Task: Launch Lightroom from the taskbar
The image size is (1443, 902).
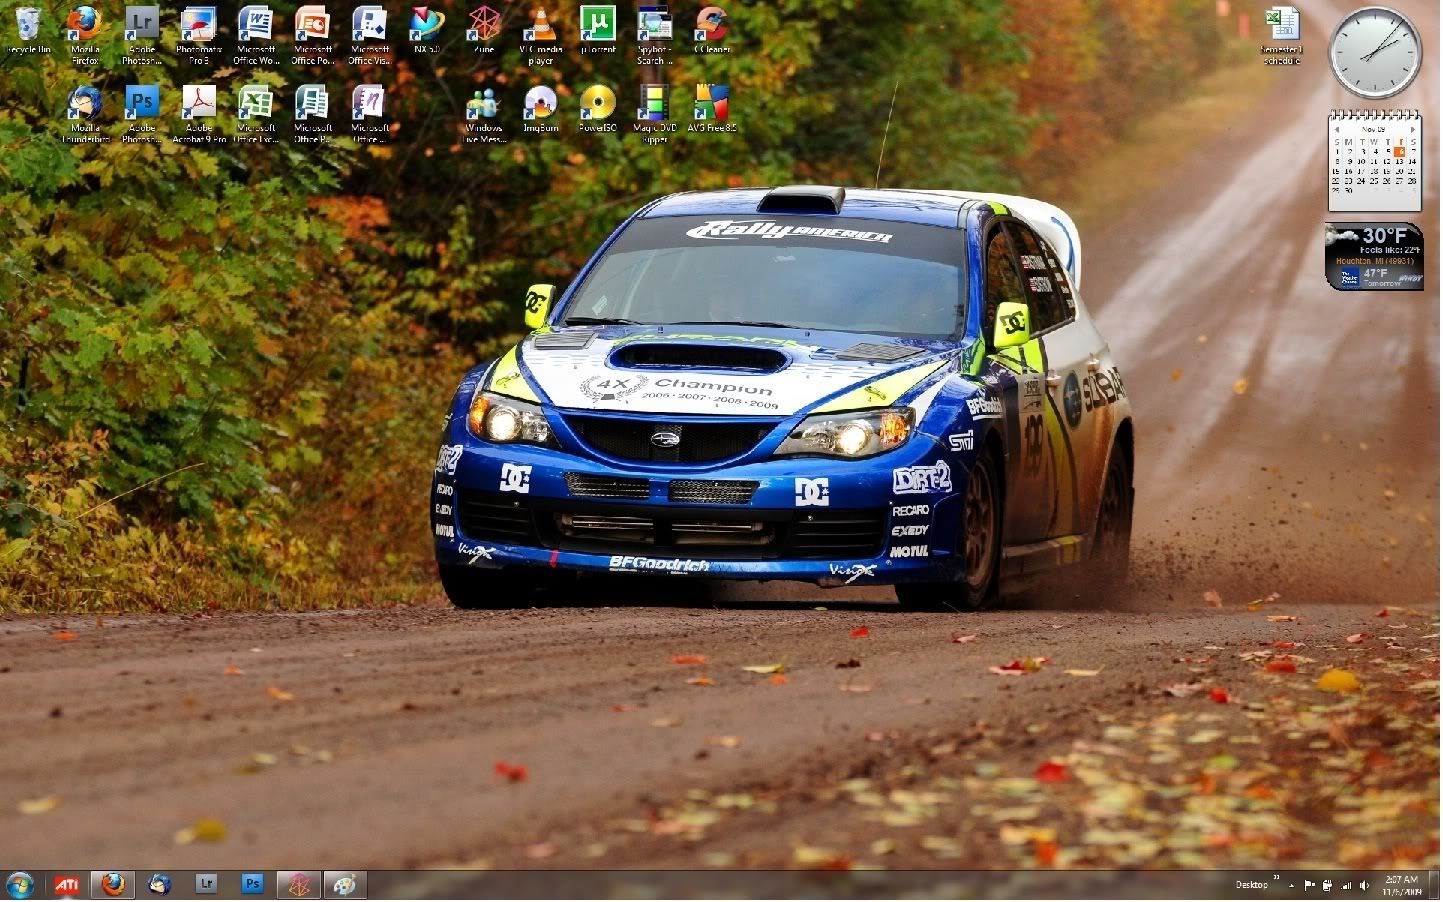Action: 206,885
